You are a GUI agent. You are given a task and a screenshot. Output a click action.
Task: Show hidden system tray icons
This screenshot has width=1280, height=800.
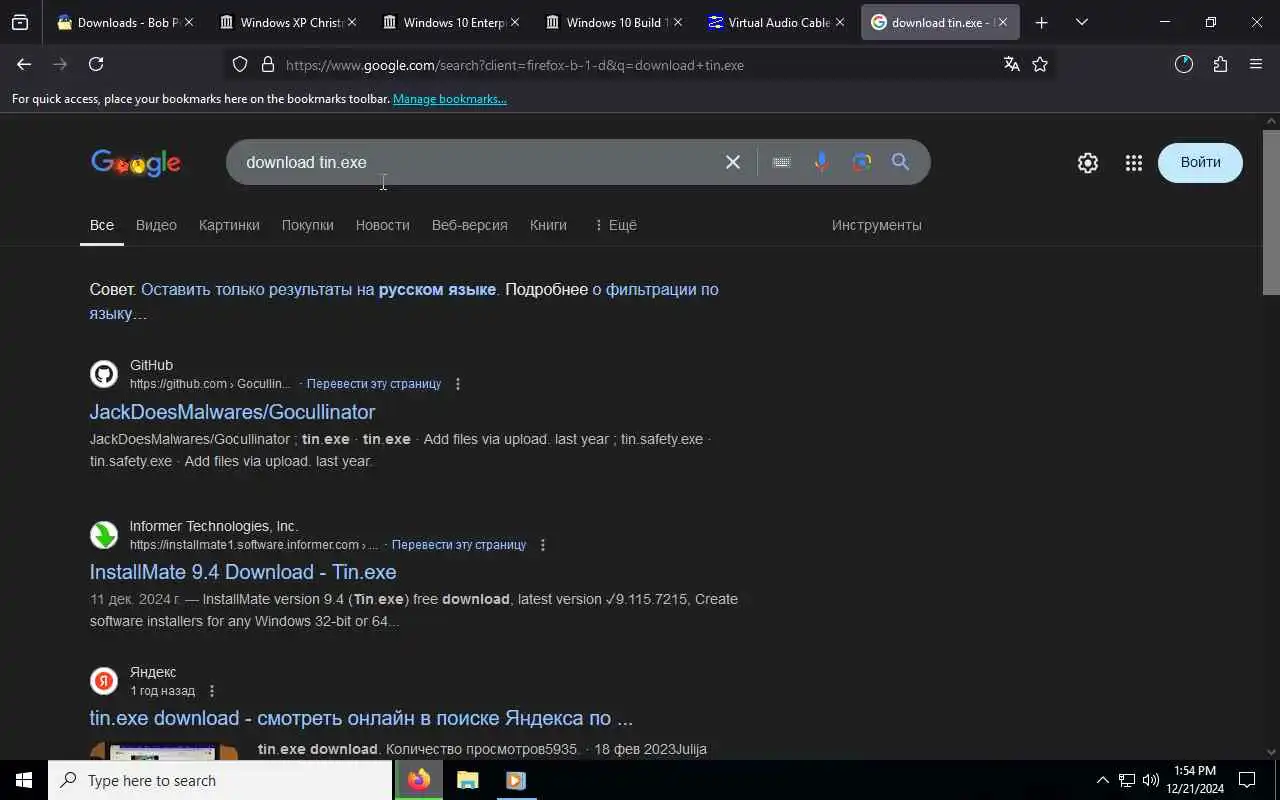click(1103, 780)
